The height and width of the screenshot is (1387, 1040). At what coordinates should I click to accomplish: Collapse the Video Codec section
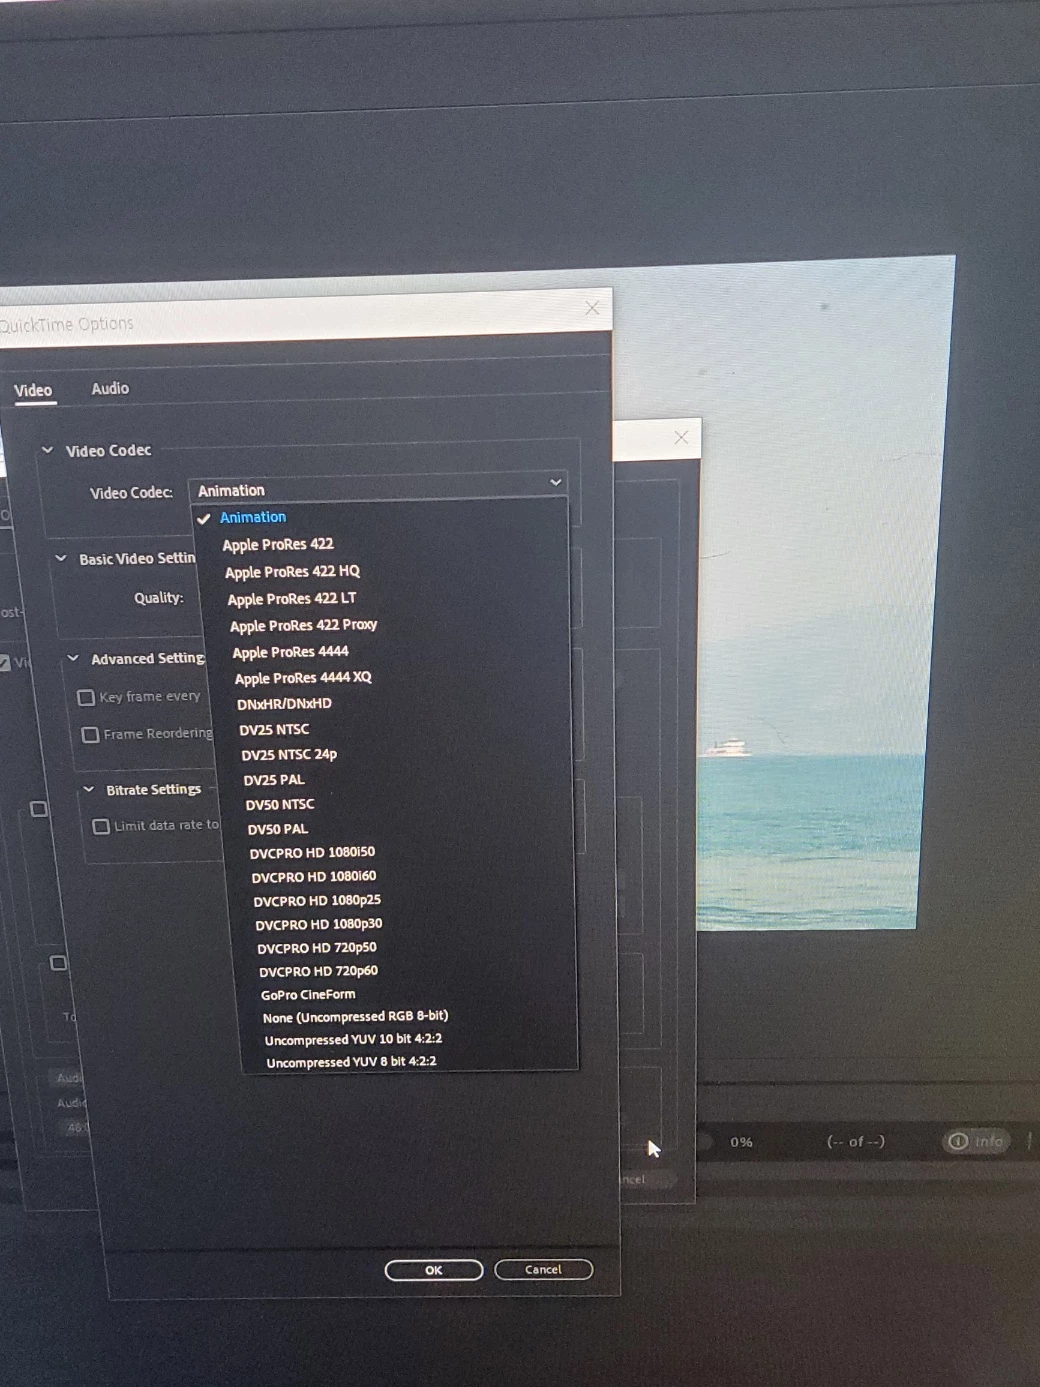(x=47, y=450)
